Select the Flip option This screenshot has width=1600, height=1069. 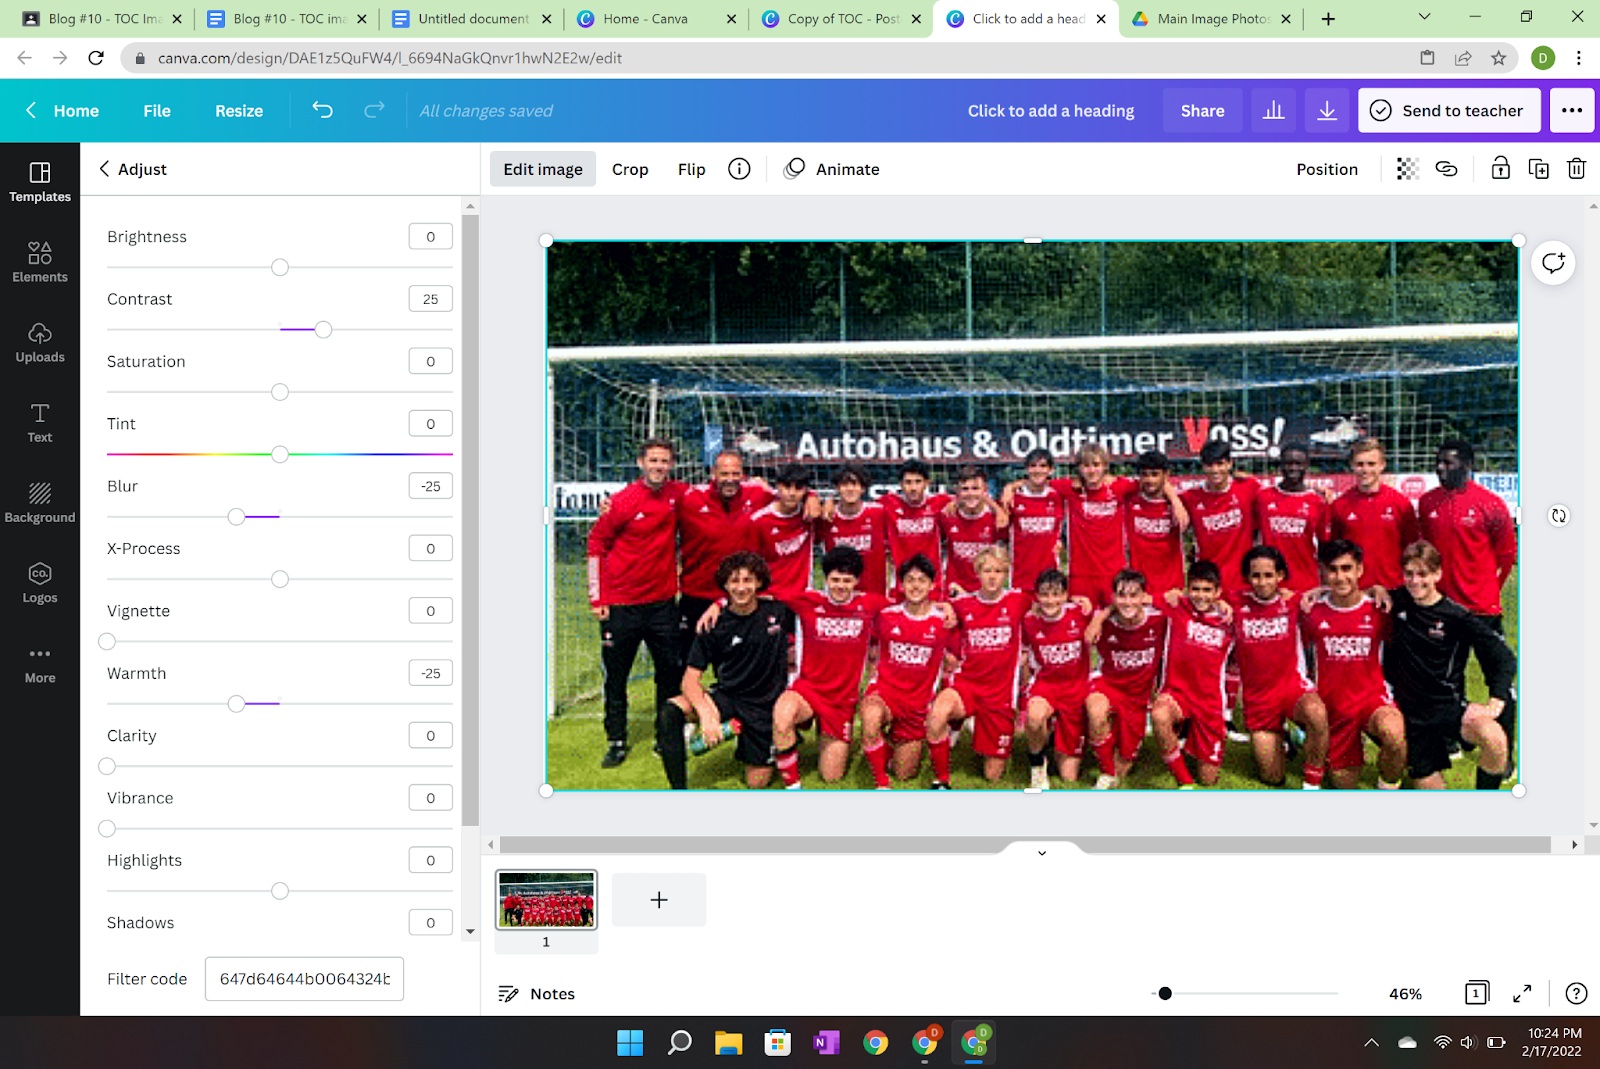pos(691,169)
